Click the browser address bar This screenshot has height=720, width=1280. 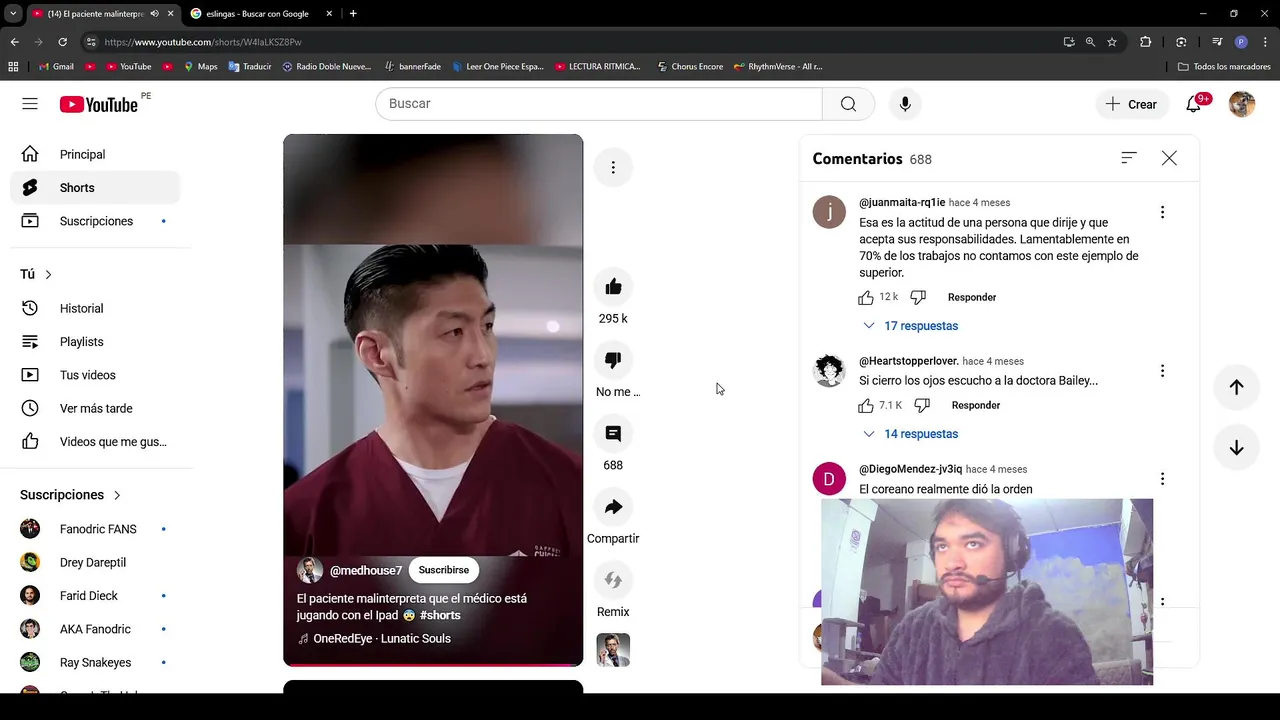pyautogui.click(x=570, y=42)
